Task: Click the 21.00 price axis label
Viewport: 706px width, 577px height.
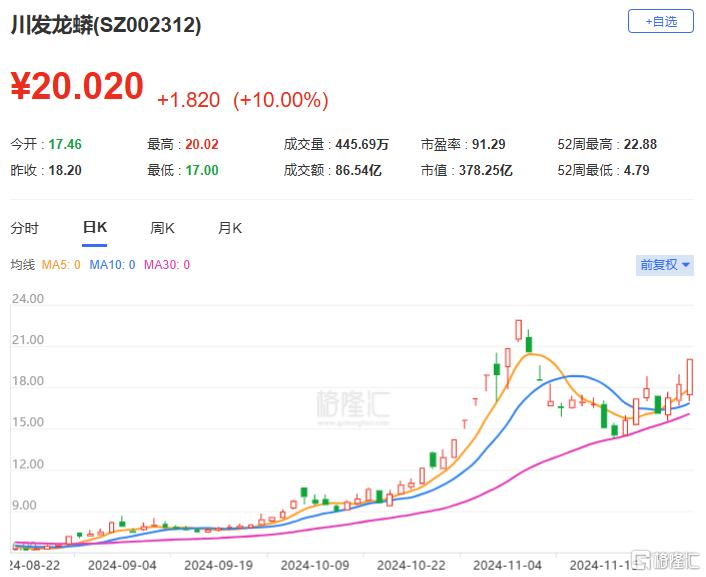Action: pyautogui.click(x=28, y=340)
